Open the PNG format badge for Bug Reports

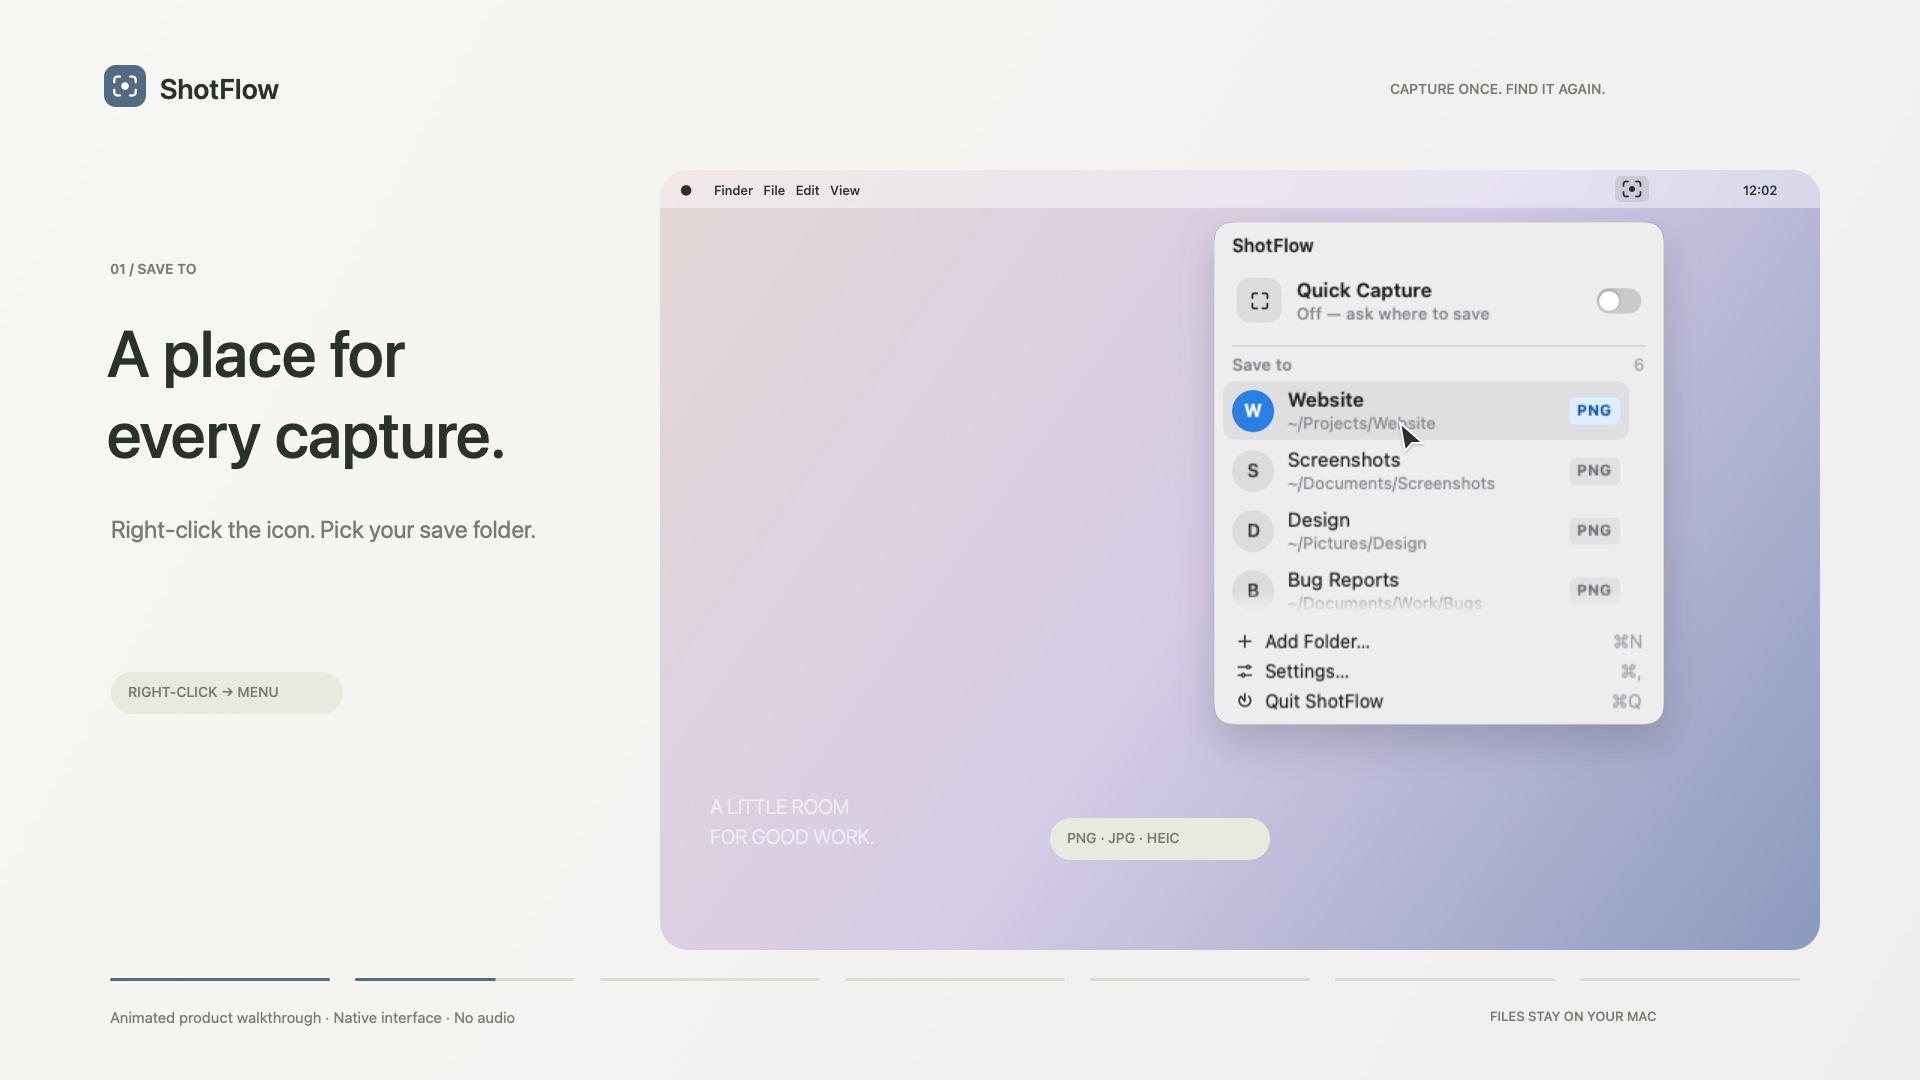pyautogui.click(x=1594, y=590)
